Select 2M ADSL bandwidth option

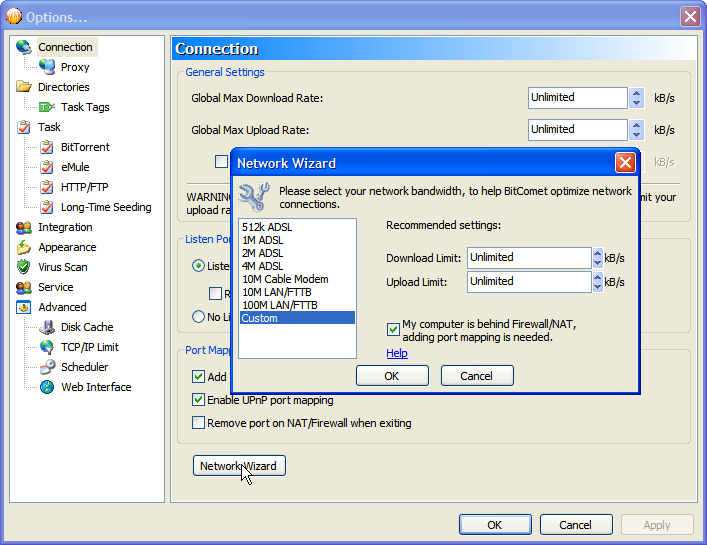(x=297, y=253)
